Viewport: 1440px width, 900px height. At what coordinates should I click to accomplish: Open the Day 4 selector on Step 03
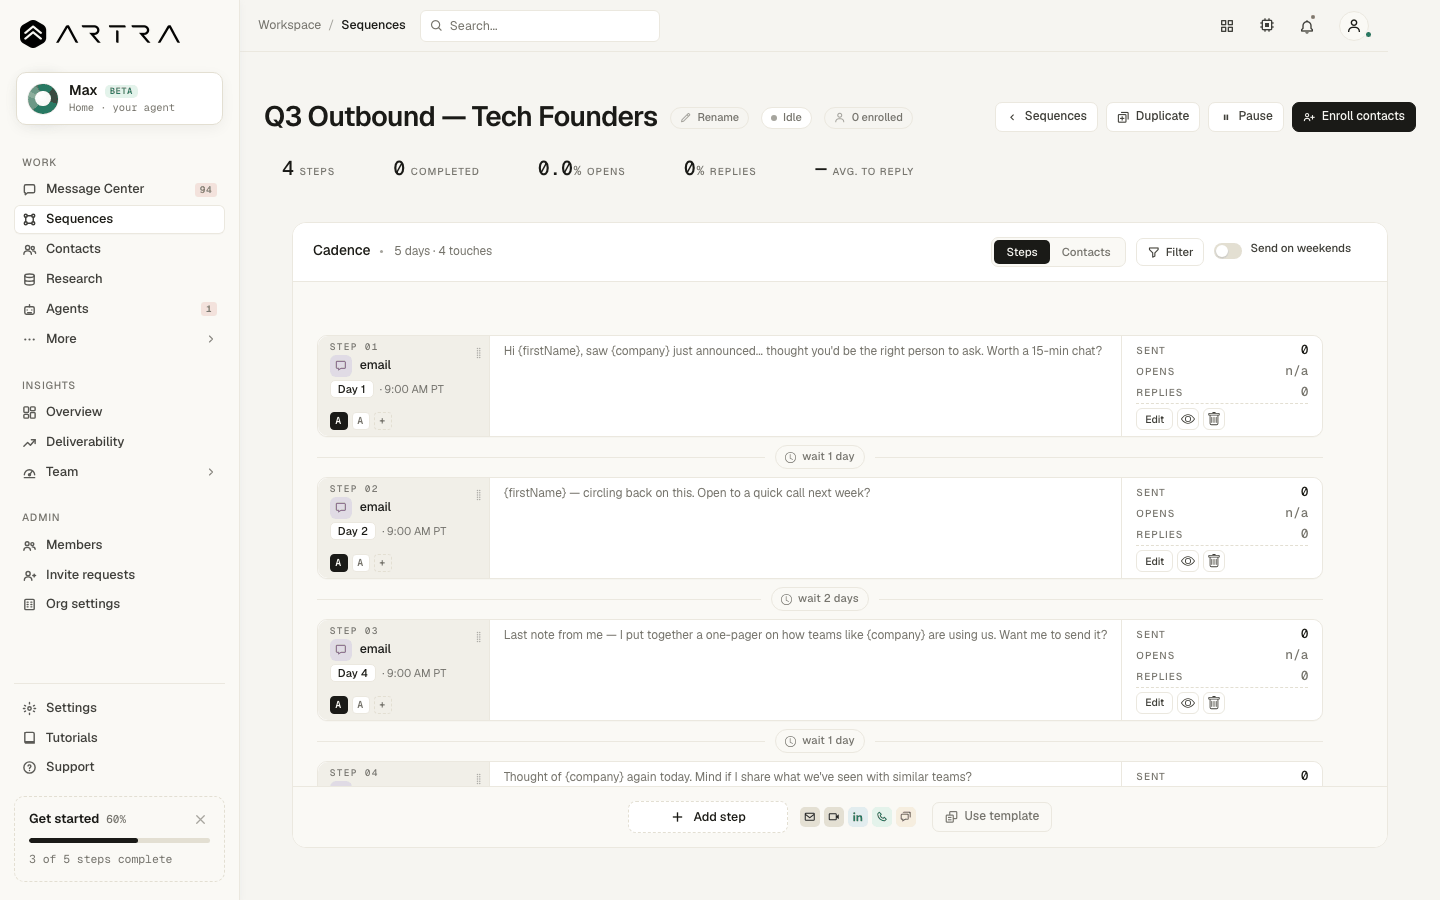point(353,673)
